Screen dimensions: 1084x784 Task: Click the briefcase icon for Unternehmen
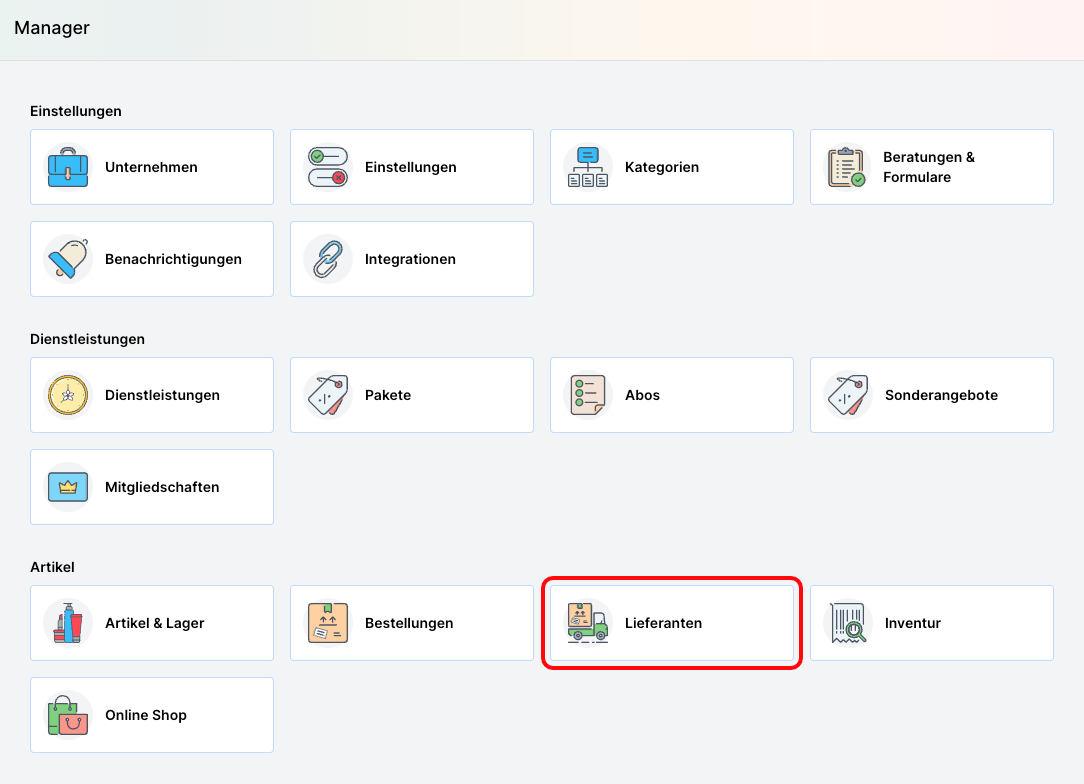(x=68, y=167)
